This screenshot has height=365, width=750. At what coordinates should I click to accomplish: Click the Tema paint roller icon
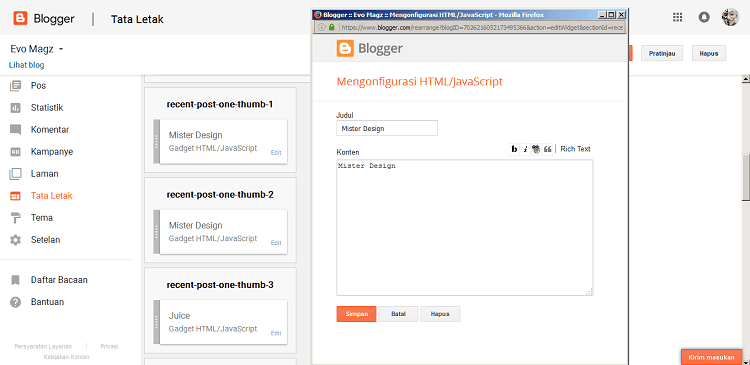click(x=16, y=218)
